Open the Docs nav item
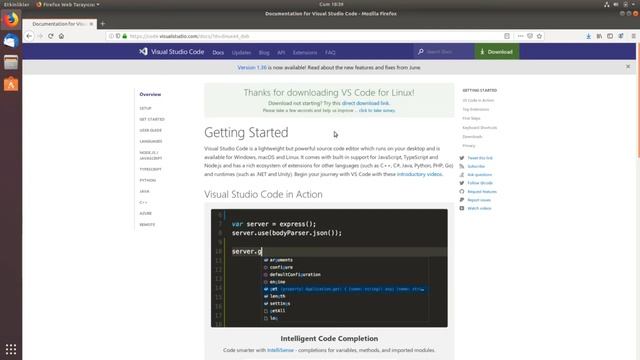The height and width of the screenshot is (360, 640). [218, 53]
